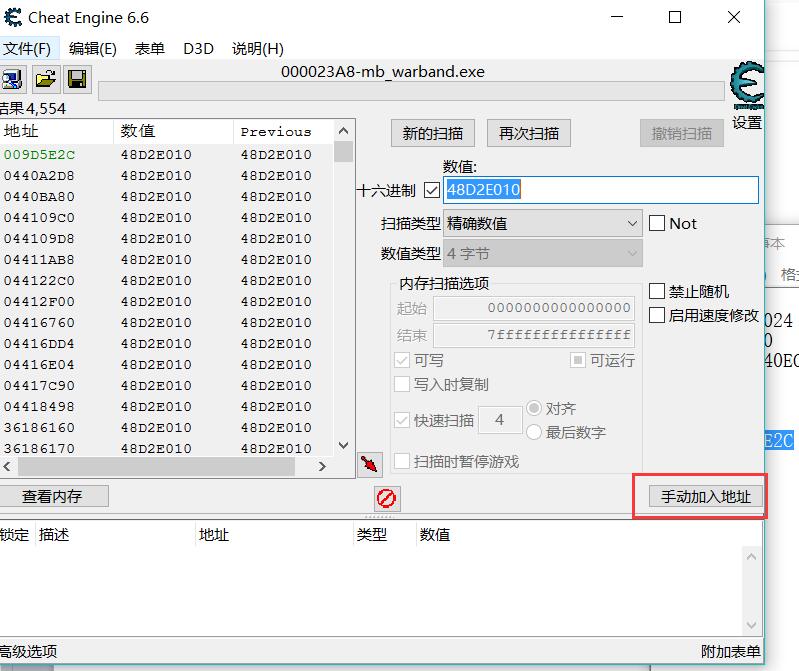Click the Cheat Engine title bar icon
The width and height of the screenshot is (799, 671).
[13, 18]
